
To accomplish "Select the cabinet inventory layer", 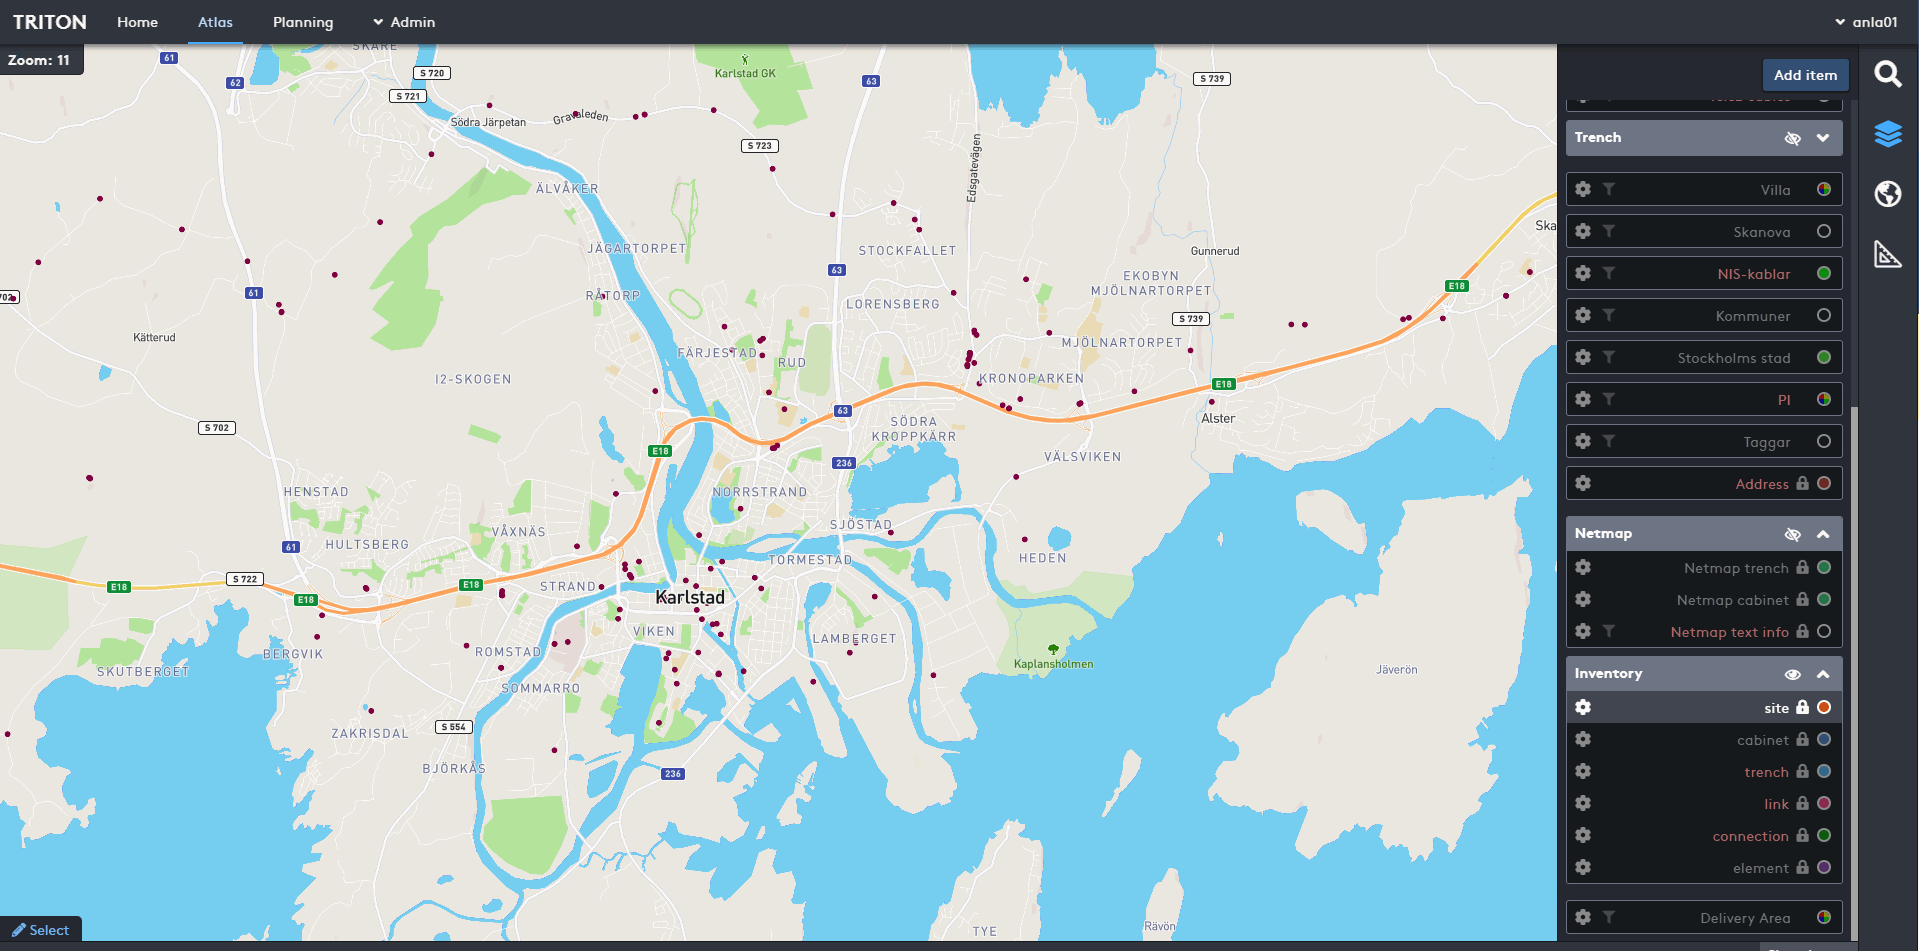I will (x=1762, y=740).
